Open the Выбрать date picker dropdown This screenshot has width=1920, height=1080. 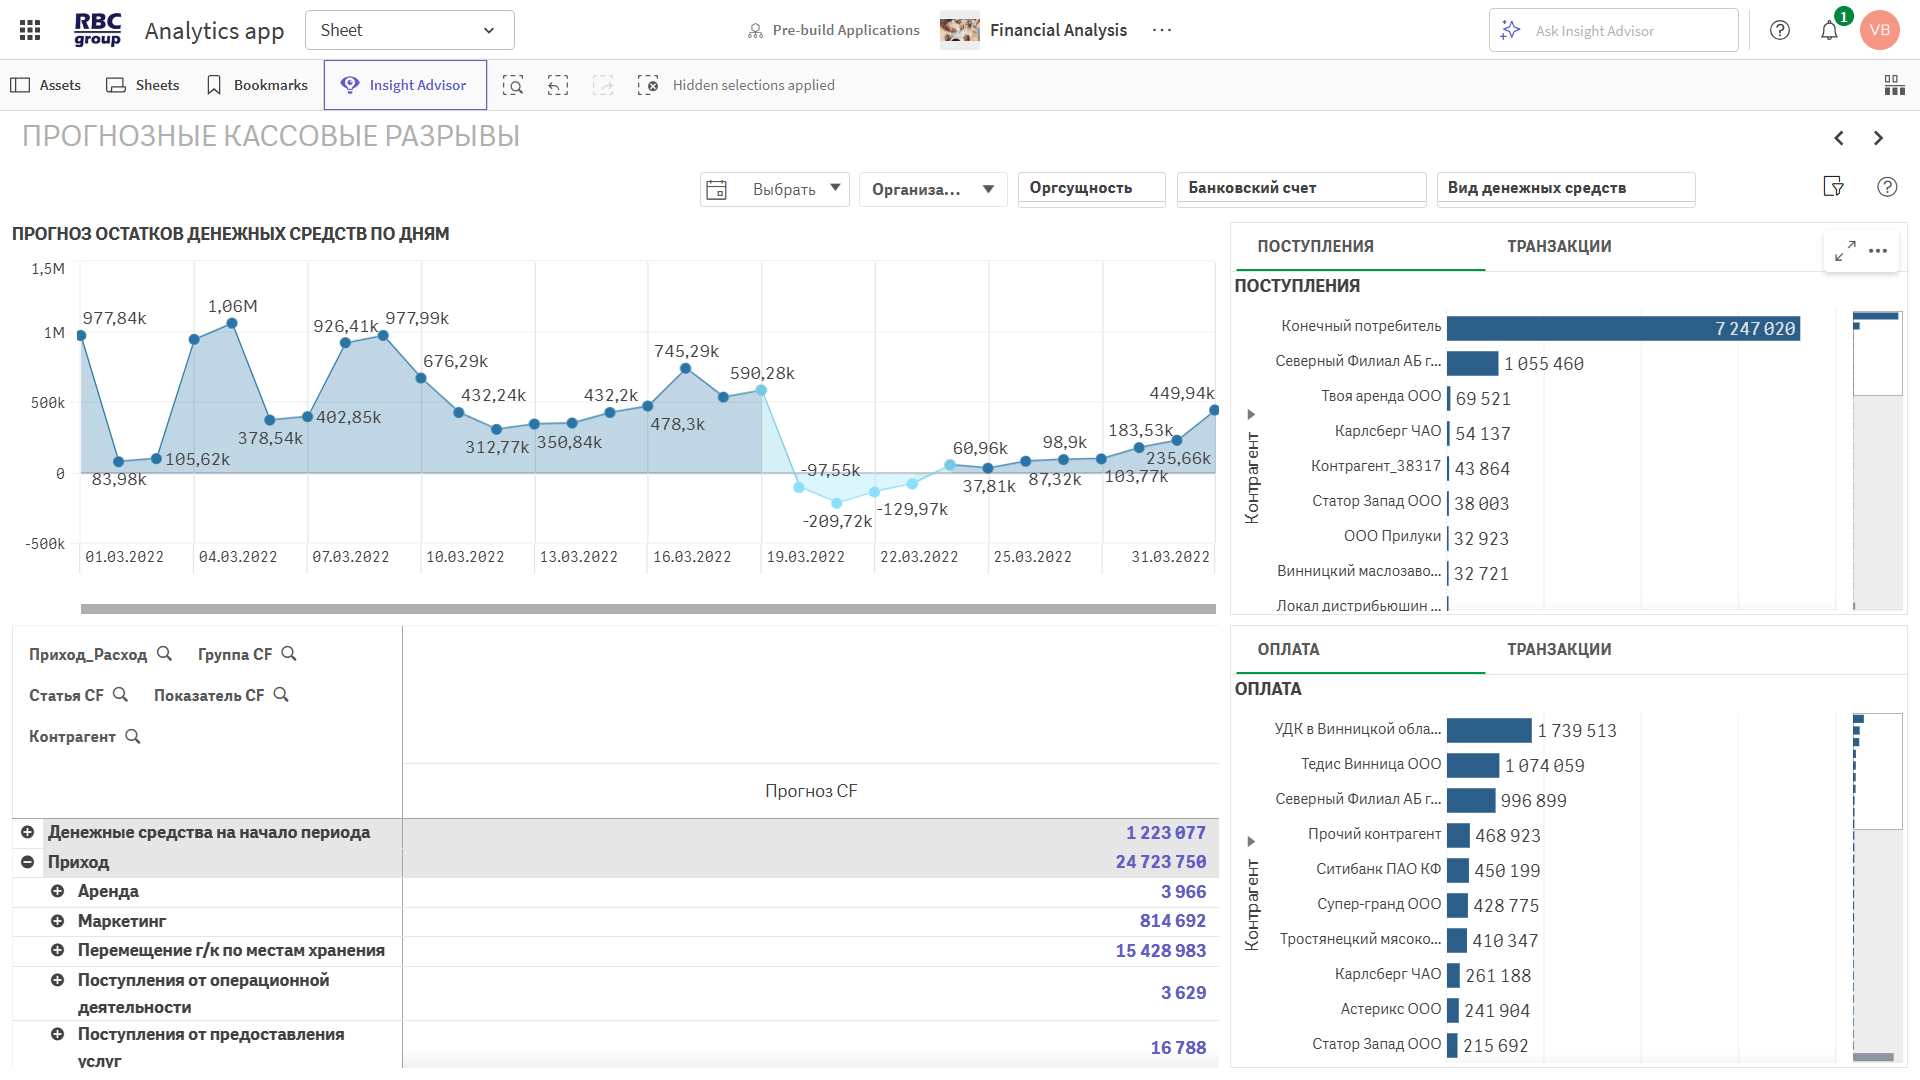(775, 189)
